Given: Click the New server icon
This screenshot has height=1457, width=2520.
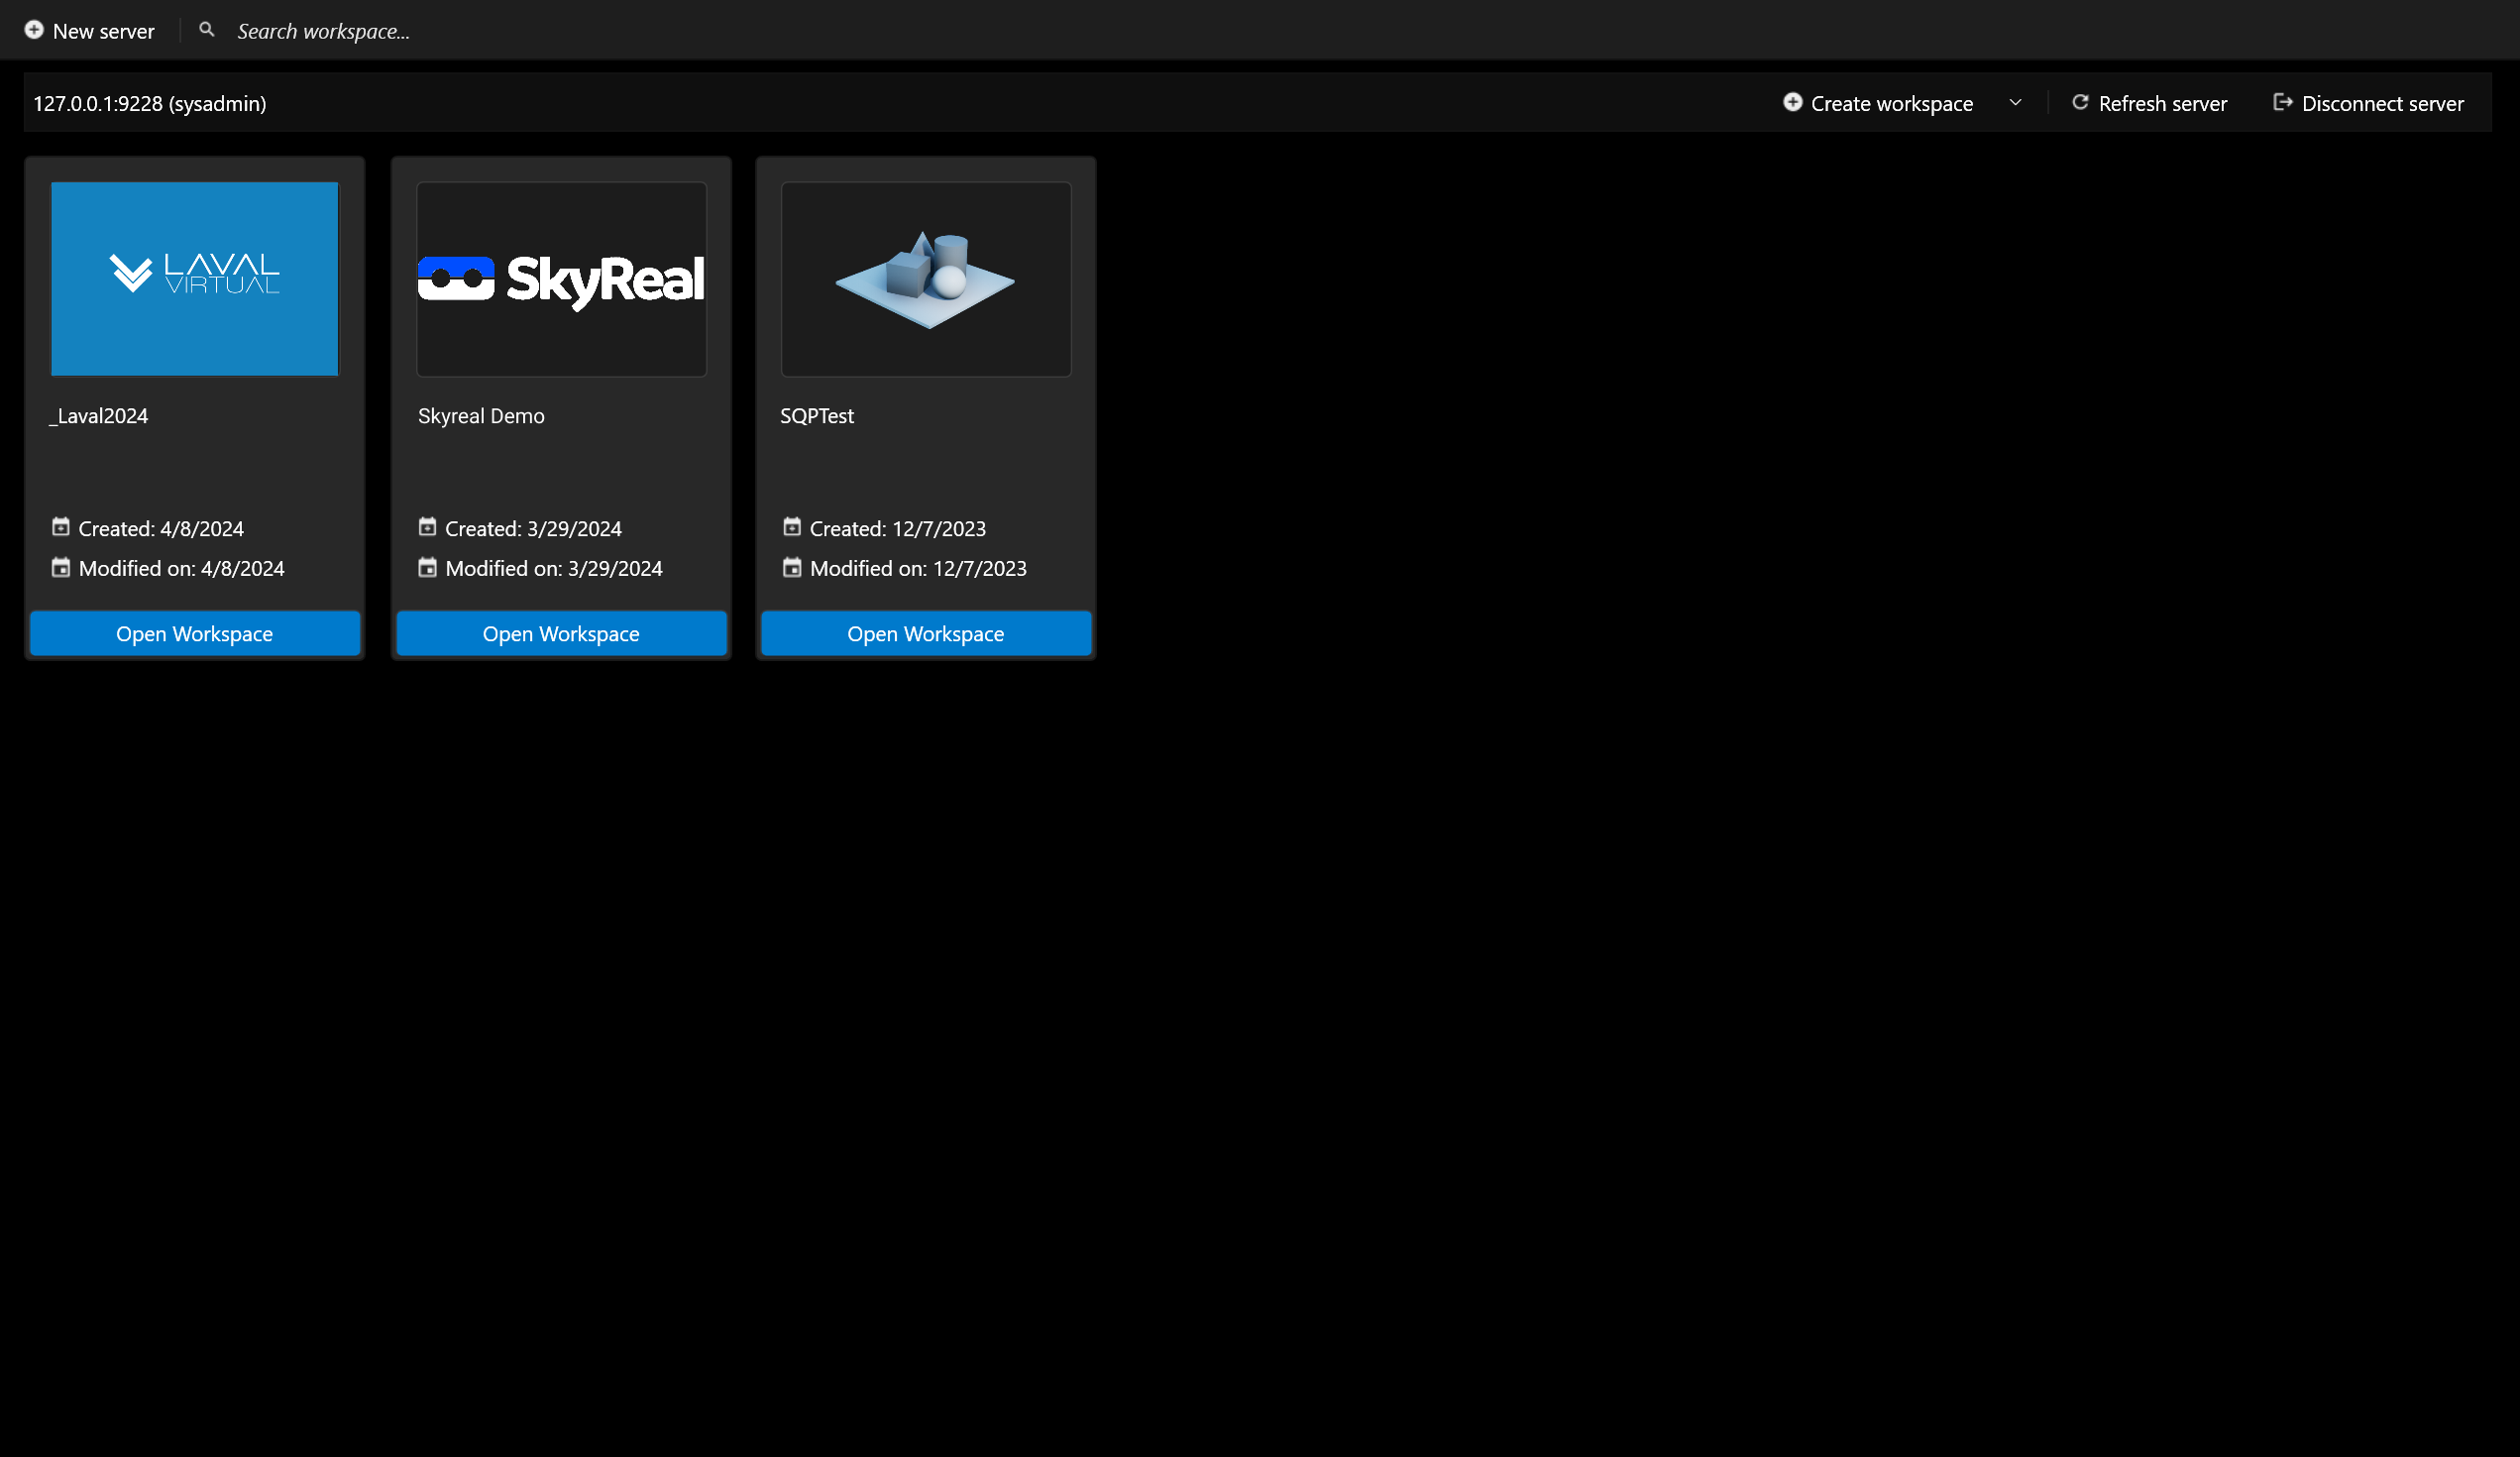Looking at the screenshot, I should click(x=35, y=30).
